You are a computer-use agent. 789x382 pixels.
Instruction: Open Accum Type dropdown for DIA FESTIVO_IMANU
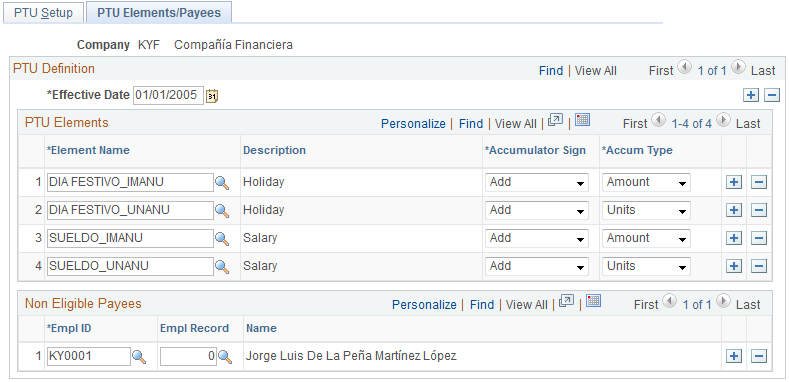647,182
